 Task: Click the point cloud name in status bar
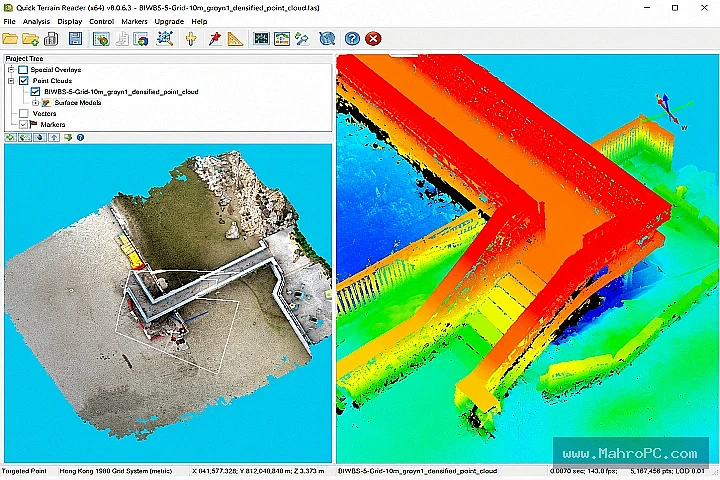pos(417,471)
